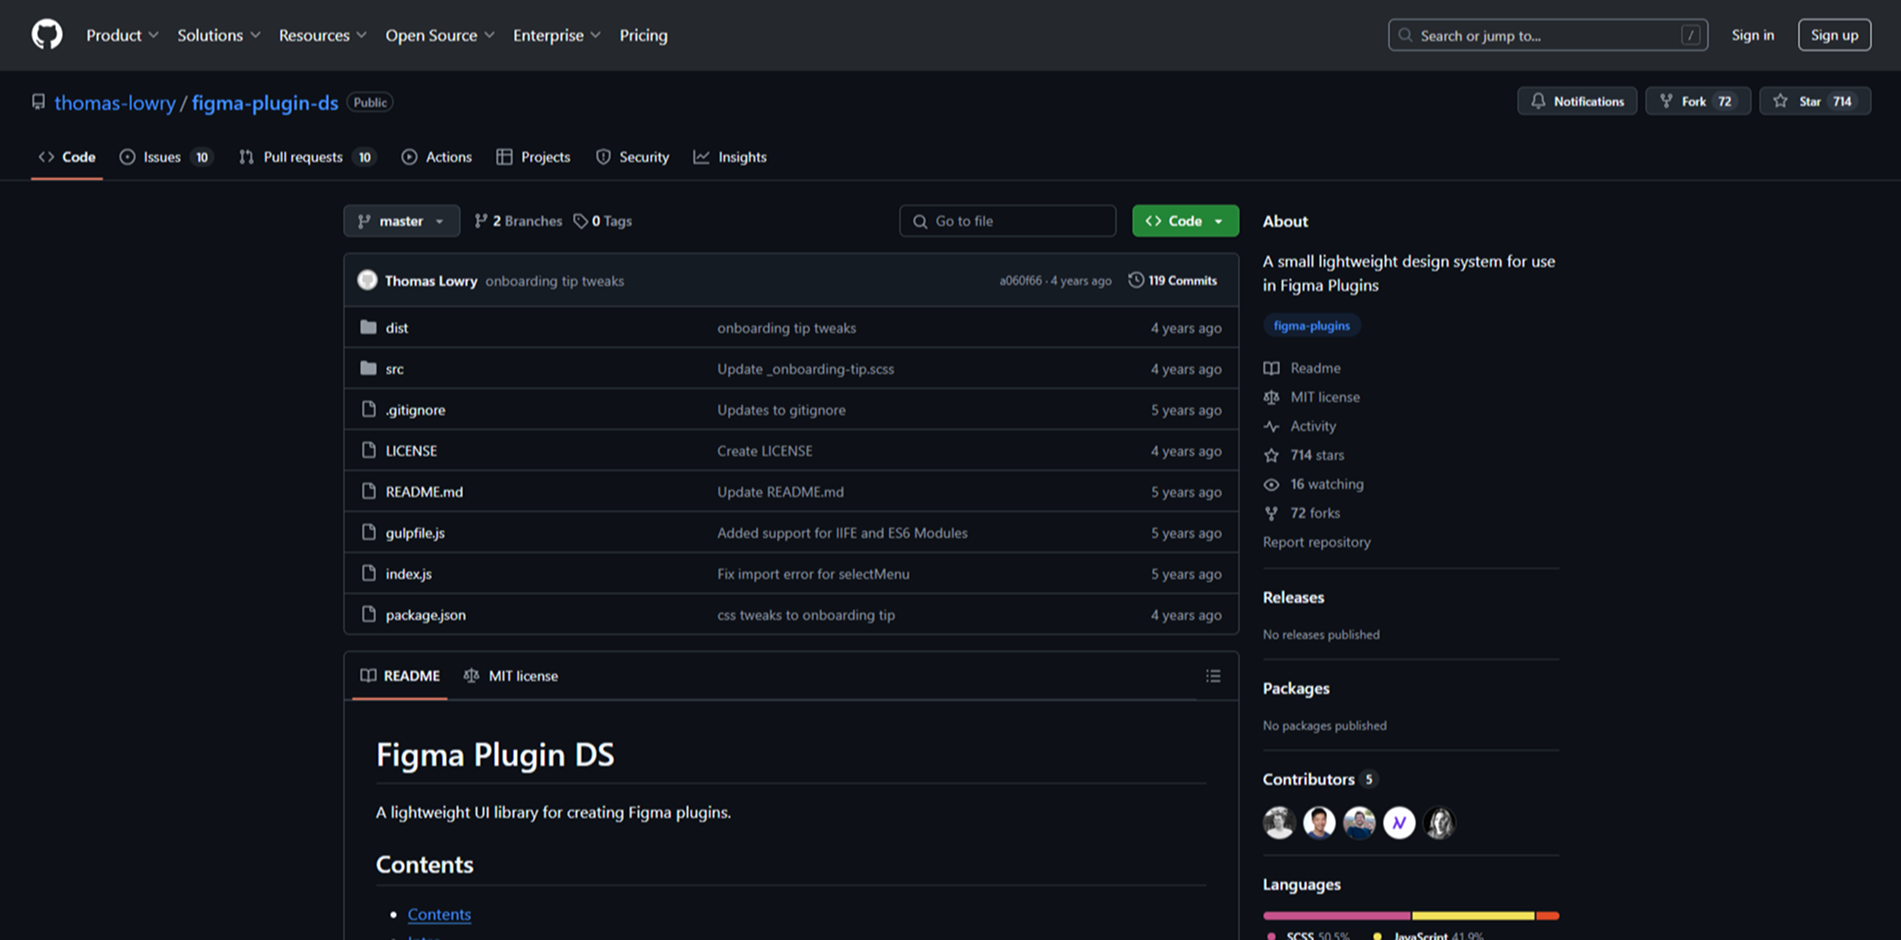The width and height of the screenshot is (1901, 940).
Task: Open the fifth contributor avatar
Action: (x=1439, y=822)
